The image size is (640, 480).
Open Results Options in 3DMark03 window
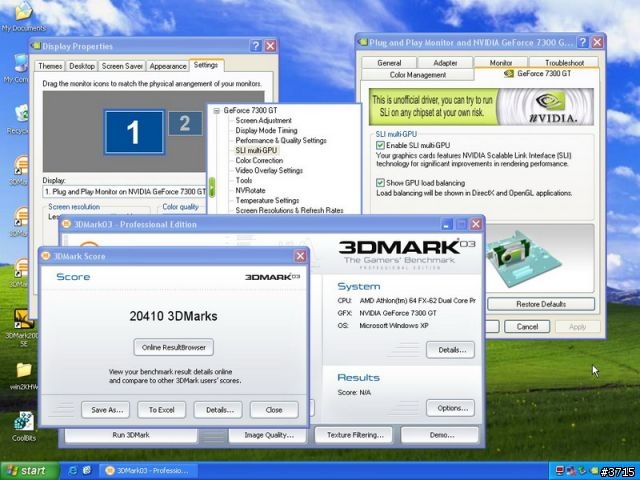coord(451,408)
